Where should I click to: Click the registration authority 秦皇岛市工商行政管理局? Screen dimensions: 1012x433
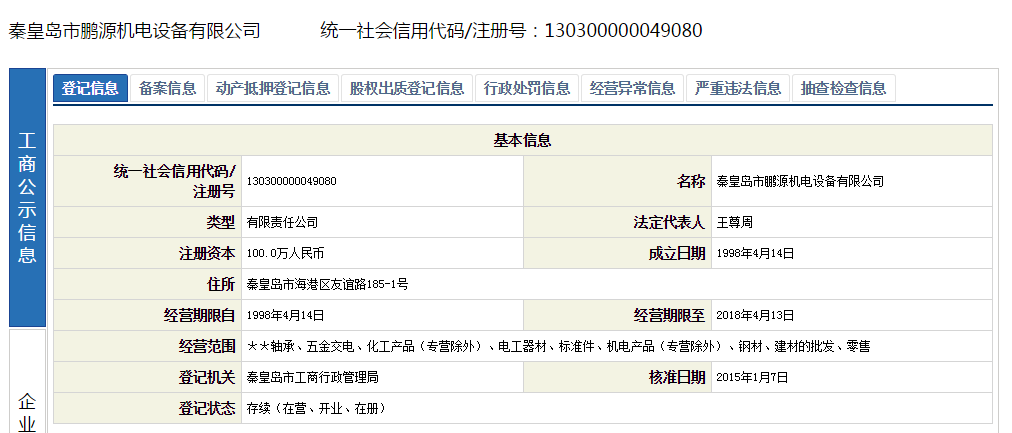(312, 377)
